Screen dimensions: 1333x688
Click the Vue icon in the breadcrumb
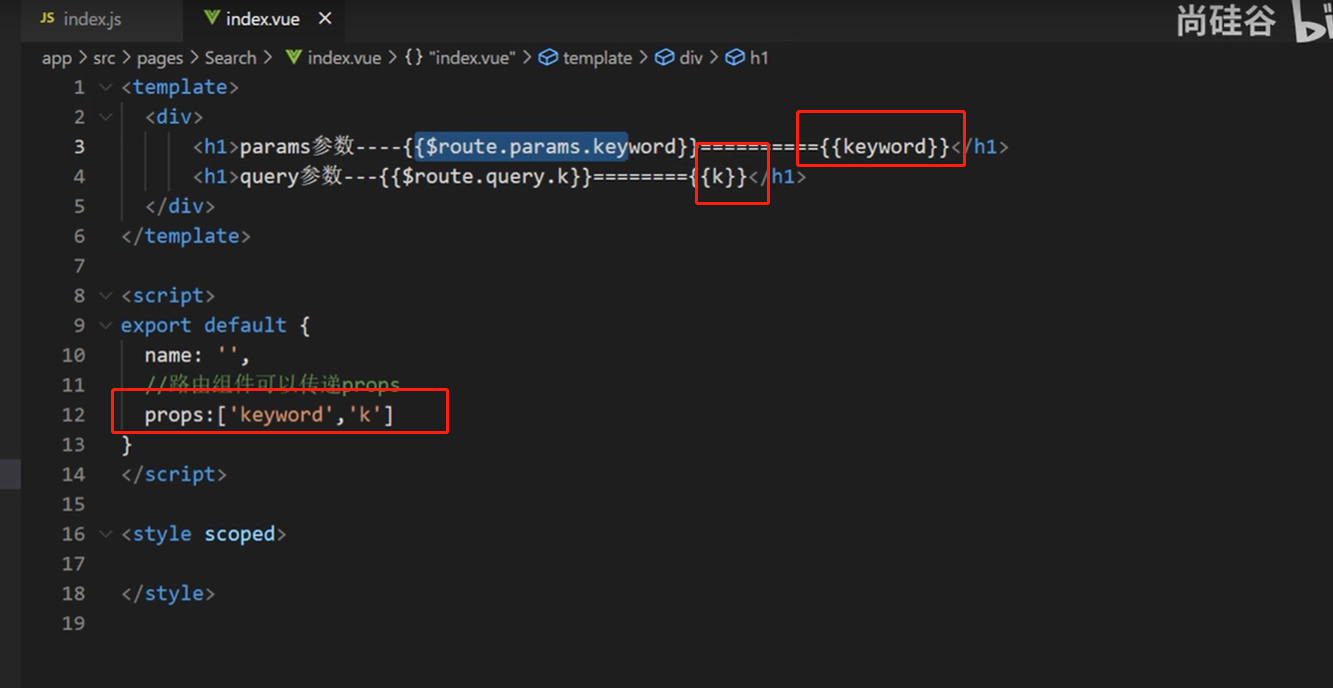293,58
